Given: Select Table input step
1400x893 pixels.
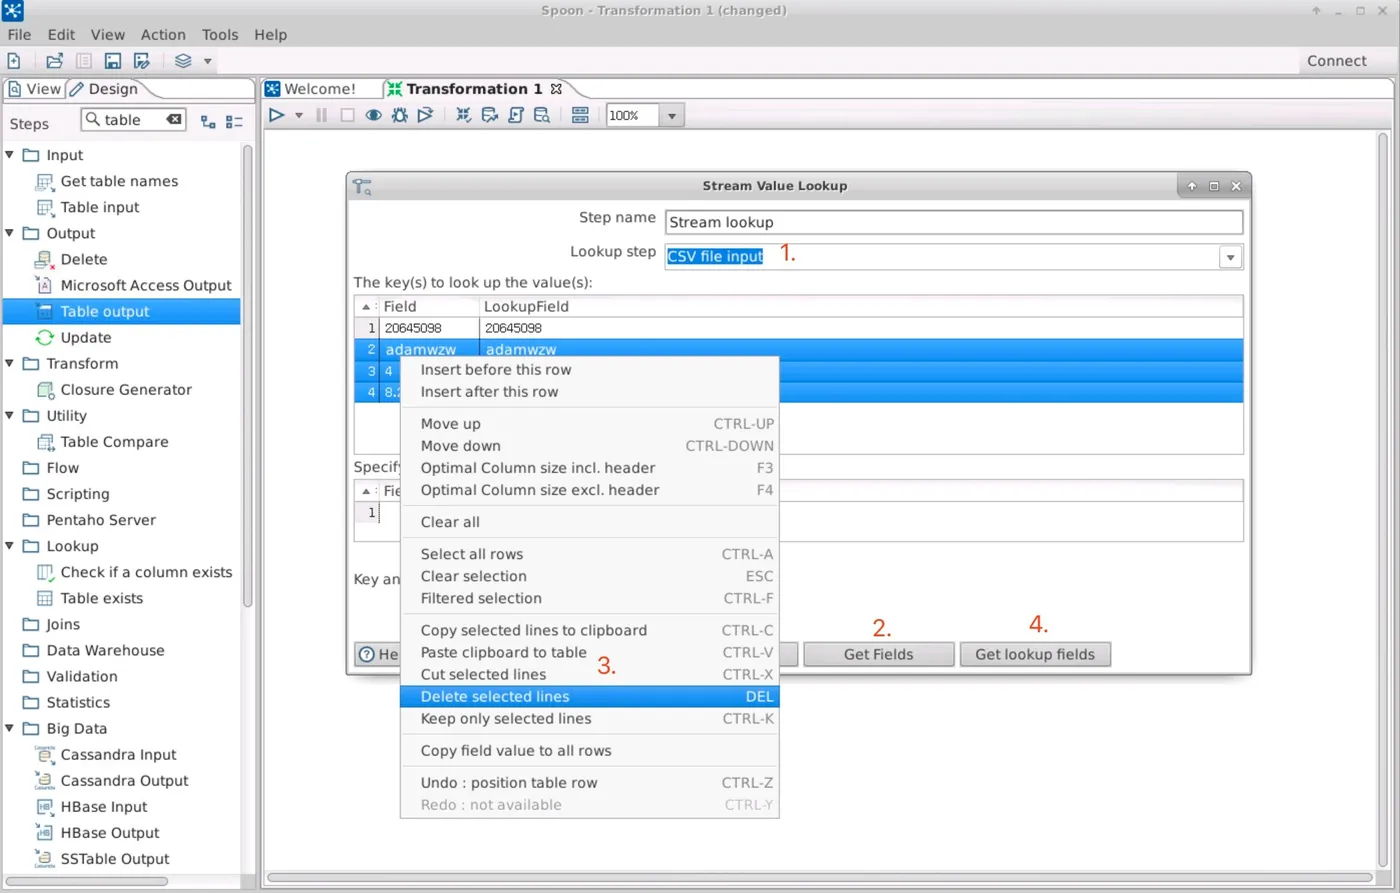Looking at the screenshot, I should [x=100, y=207].
